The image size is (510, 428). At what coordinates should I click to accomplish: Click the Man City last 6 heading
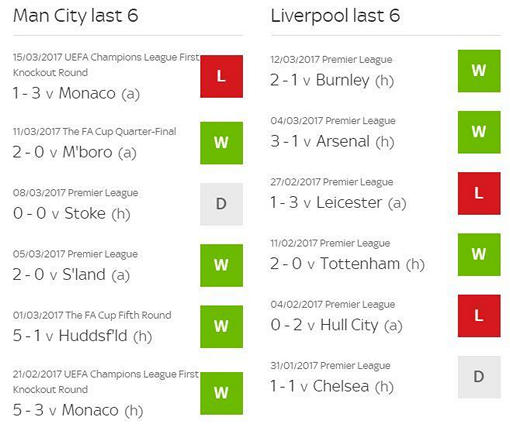click(x=75, y=16)
